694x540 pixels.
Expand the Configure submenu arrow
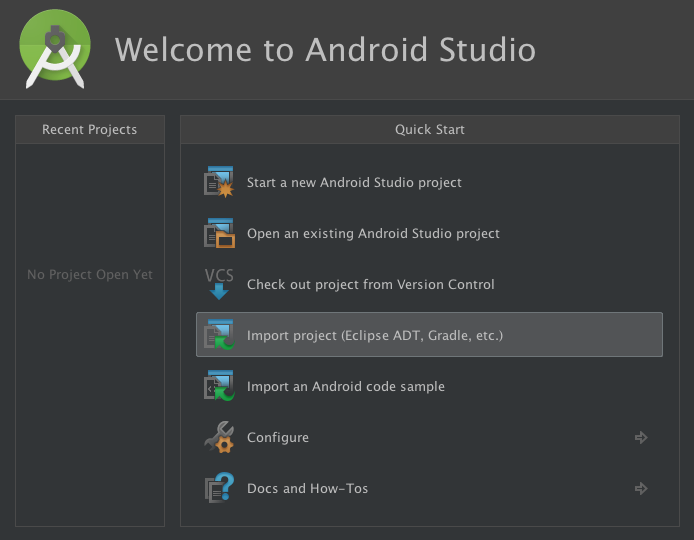point(641,437)
